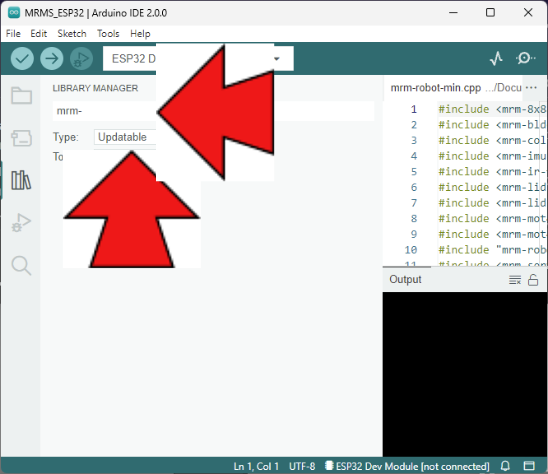Click the Output panel title

pos(405,279)
